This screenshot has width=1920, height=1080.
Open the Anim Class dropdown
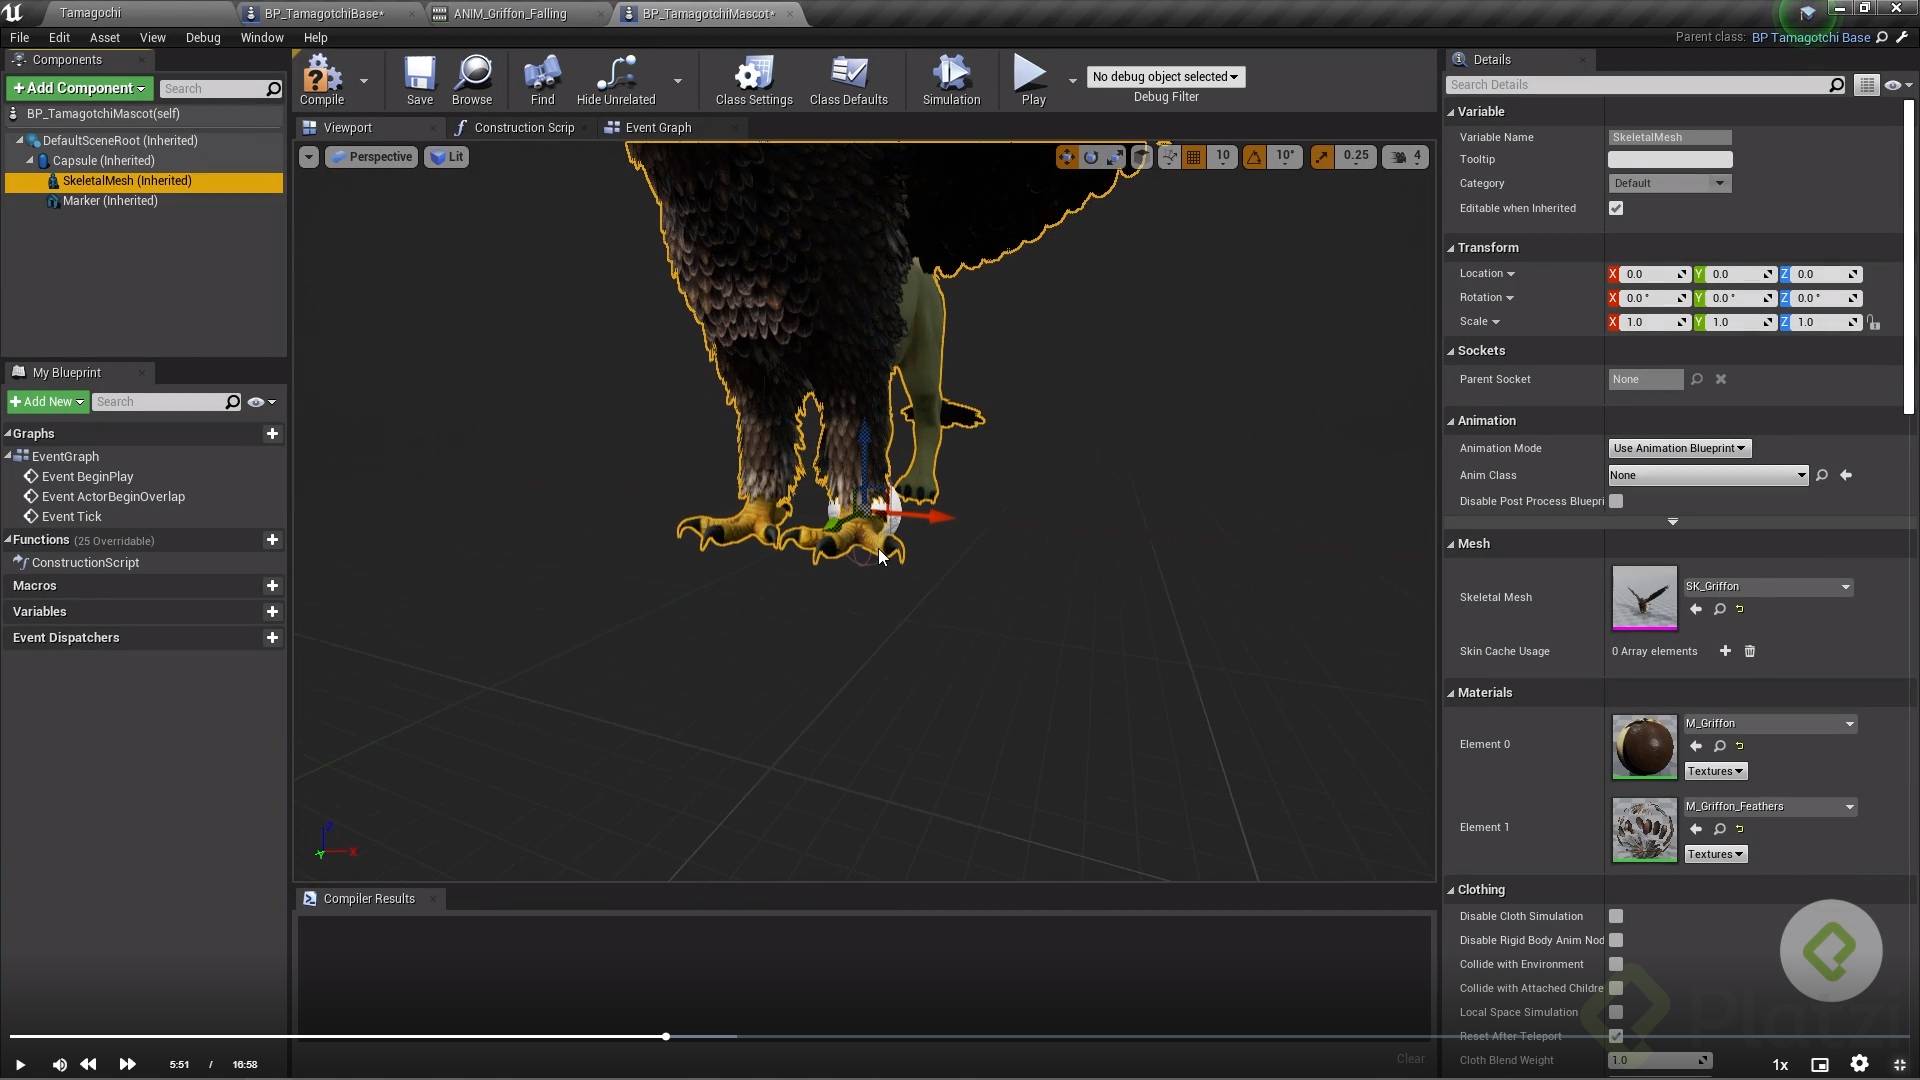1707,476
